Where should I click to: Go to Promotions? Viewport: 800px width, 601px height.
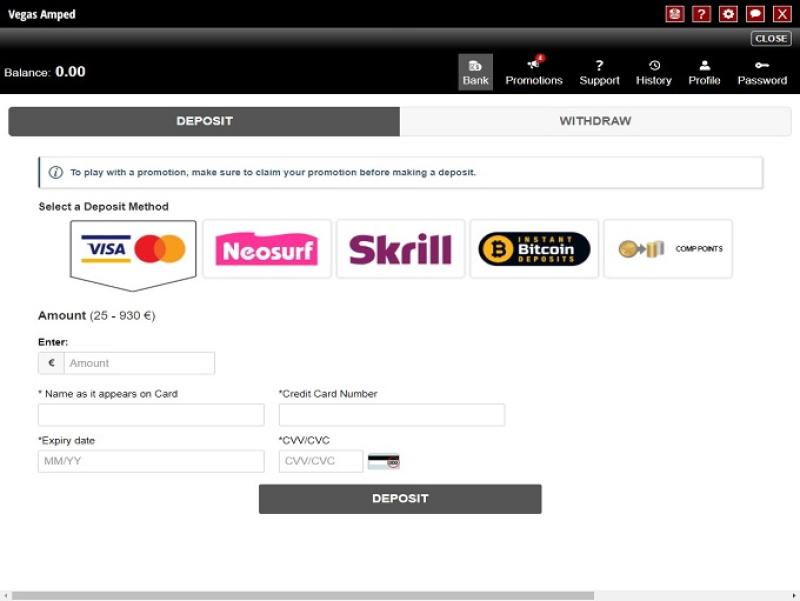pos(534,72)
